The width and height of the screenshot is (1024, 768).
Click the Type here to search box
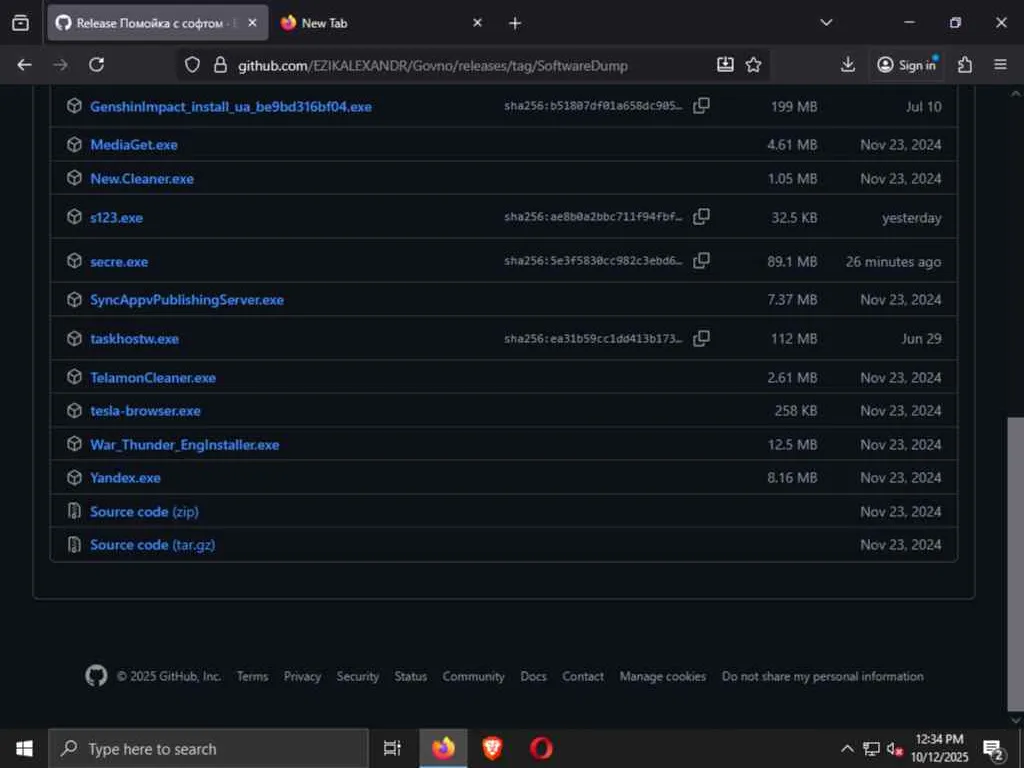click(209, 748)
